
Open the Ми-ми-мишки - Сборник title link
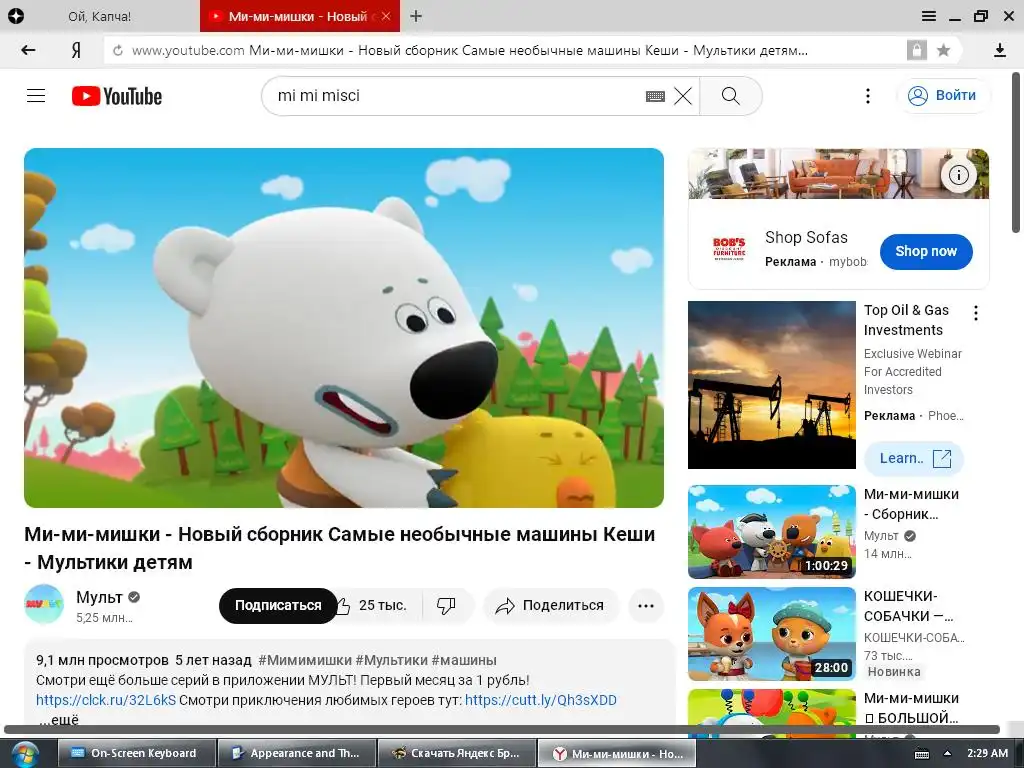coord(911,504)
